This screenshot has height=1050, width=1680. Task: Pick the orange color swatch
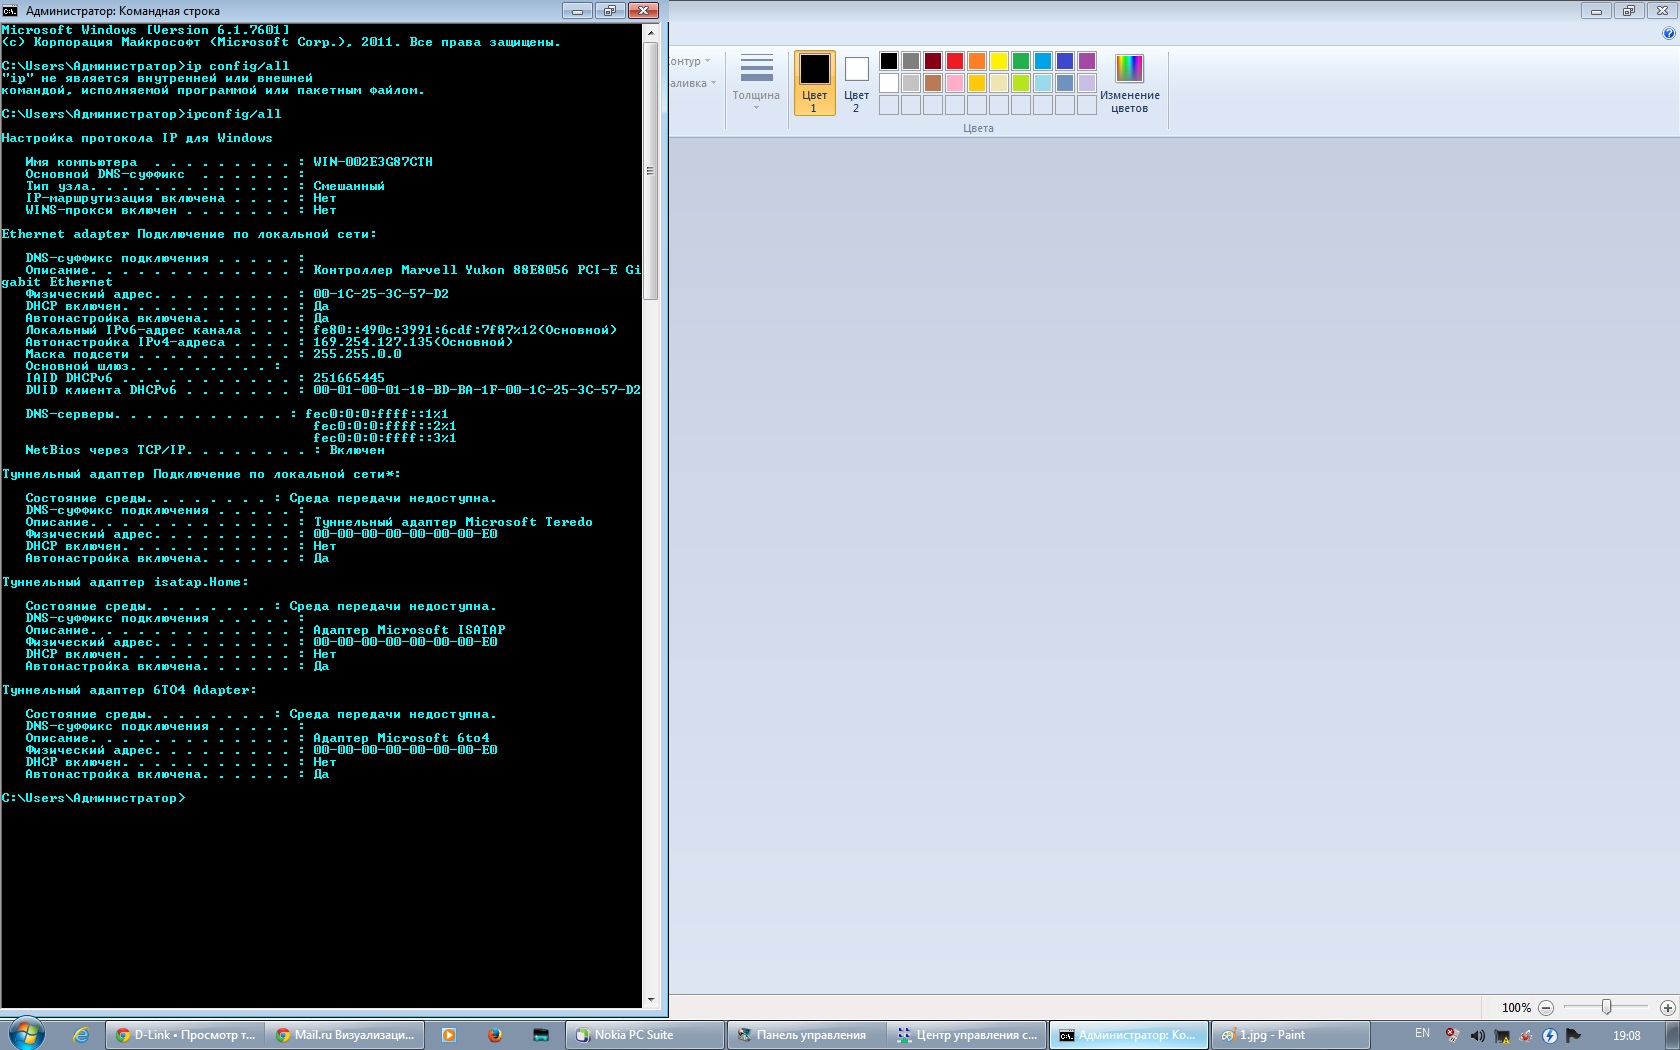(977, 61)
